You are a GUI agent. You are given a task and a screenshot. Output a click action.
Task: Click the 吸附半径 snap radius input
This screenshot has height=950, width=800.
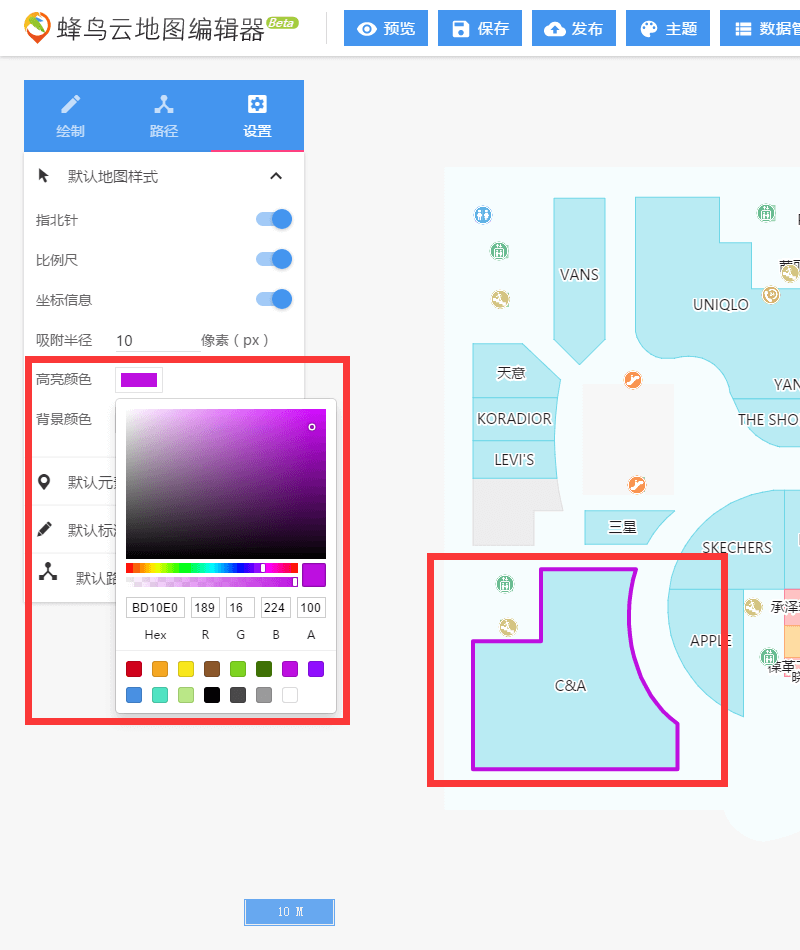[x=158, y=340]
